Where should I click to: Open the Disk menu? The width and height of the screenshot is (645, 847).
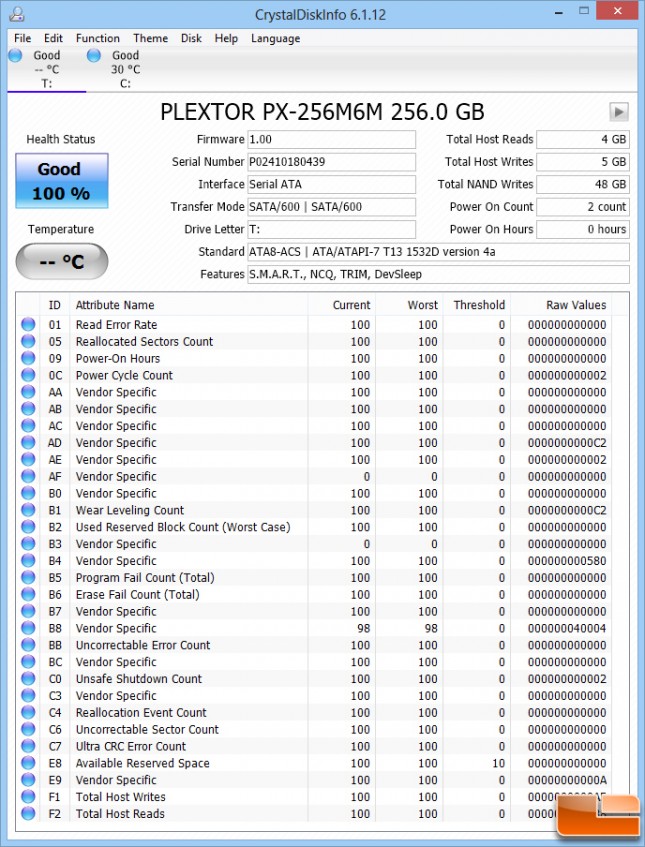(x=191, y=38)
